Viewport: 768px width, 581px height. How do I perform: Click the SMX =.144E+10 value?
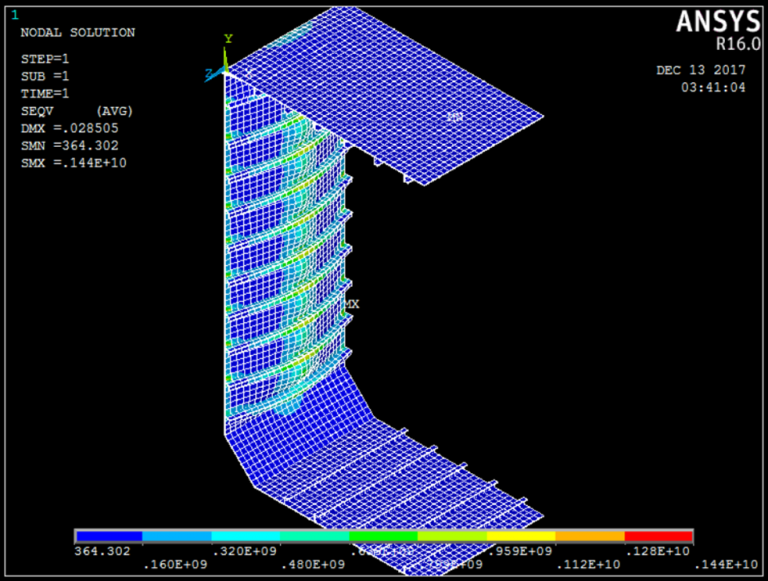(73, 162)
